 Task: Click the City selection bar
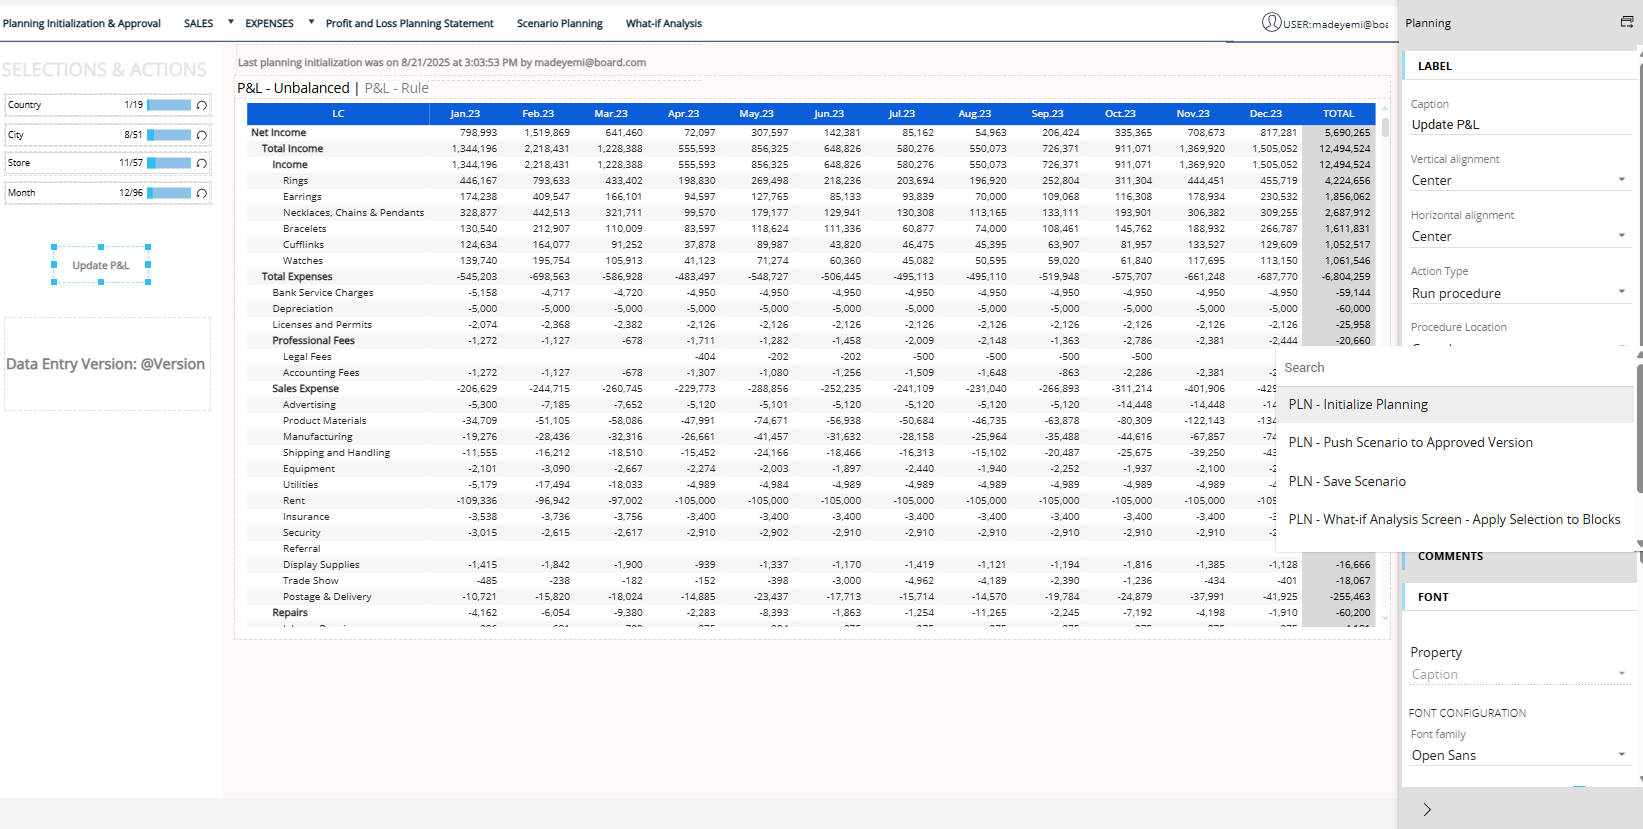[169, 135]
